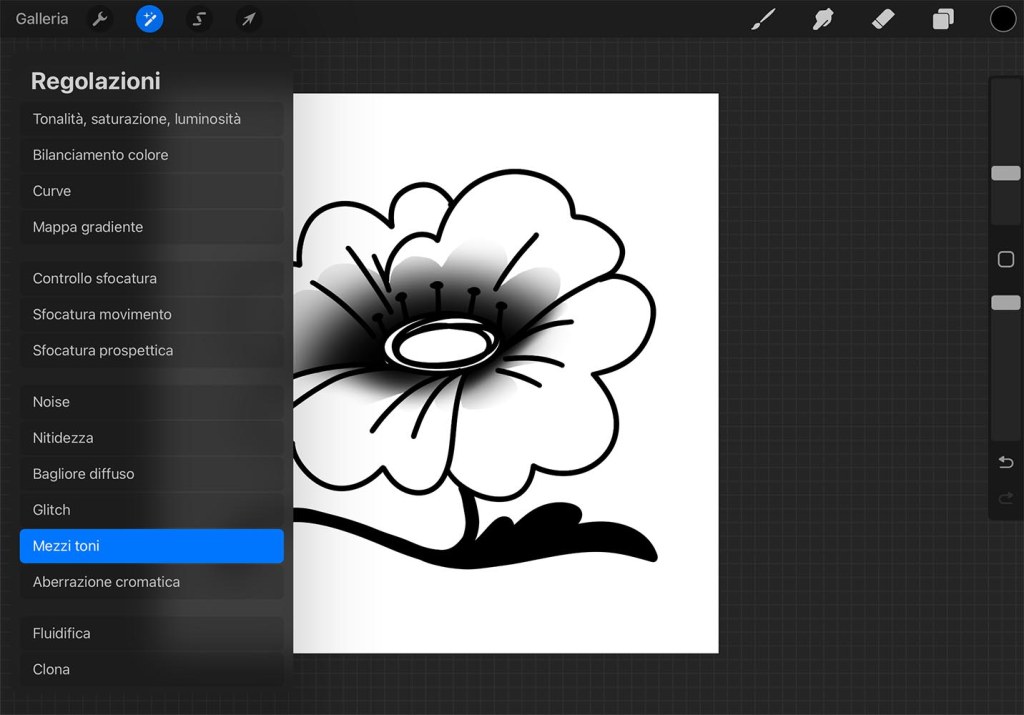The width and height of the screenshot is (1024, 715).
Task: Select the Brush tool
Action: pyautogui.click(x=763, y=19)
